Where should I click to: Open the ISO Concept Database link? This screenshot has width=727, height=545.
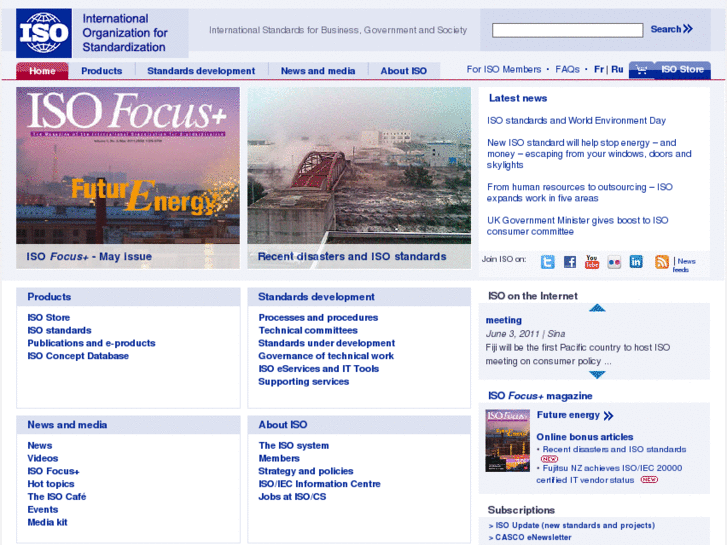point(78,356)
